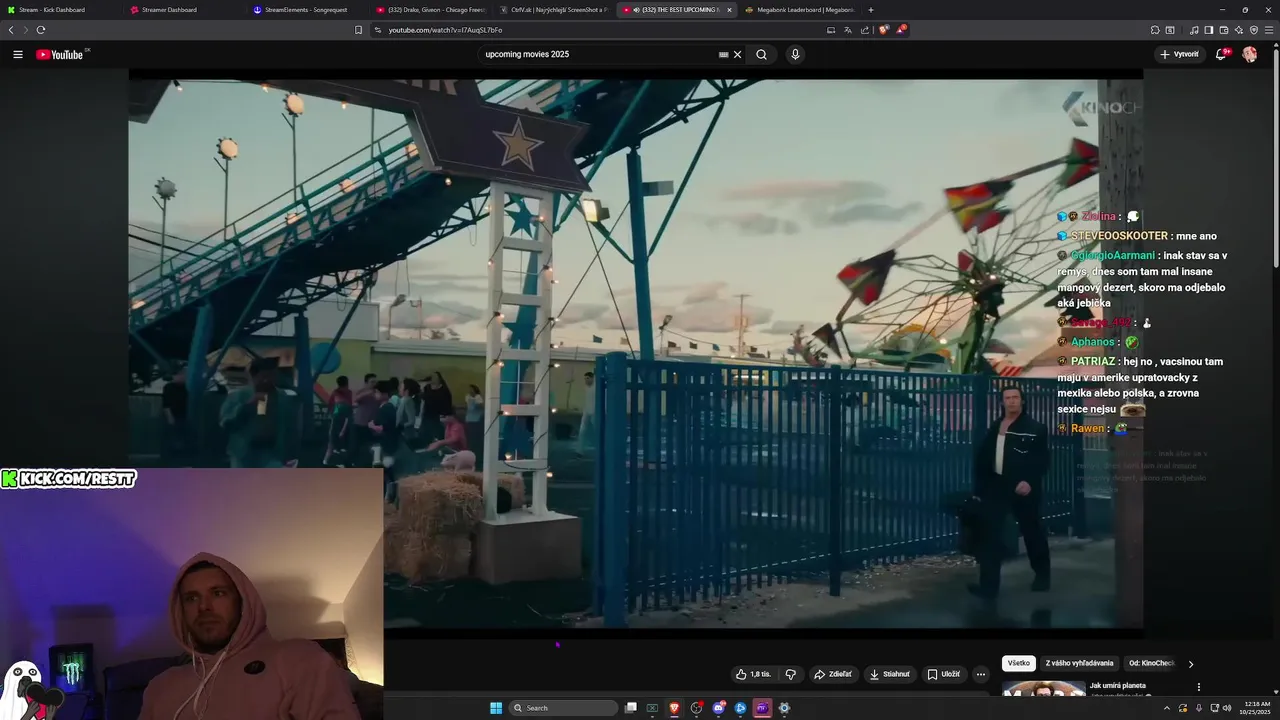Clear the search query with X
This screenshot has width=1280, height=720.
tap(738, 54)
